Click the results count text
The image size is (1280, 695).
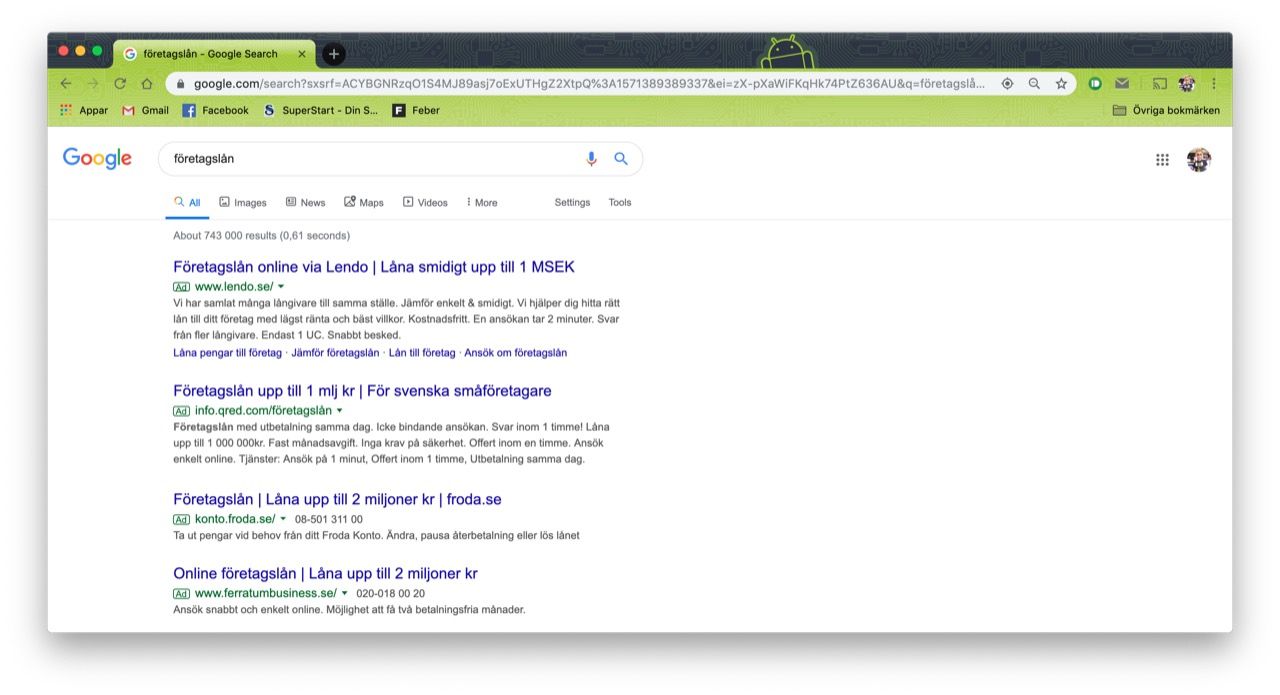pyautogui.click(x=261, y=236)
